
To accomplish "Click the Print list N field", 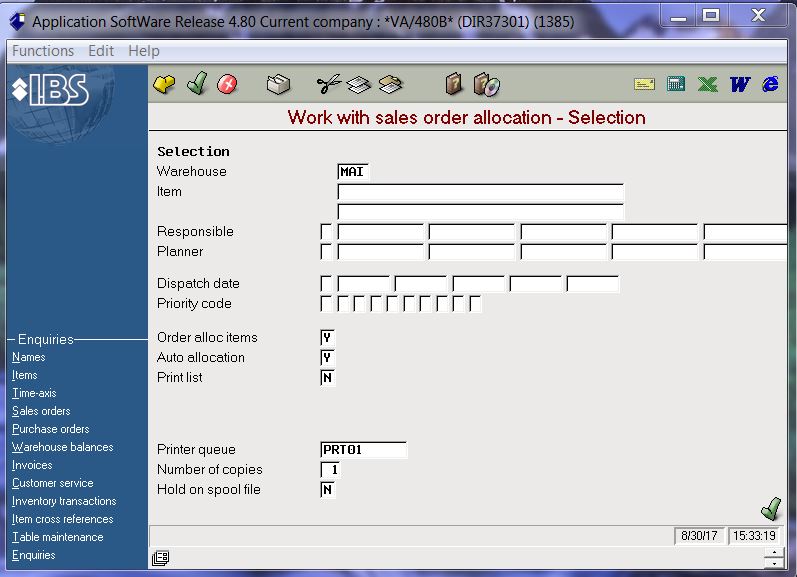I will pos(327,378).
